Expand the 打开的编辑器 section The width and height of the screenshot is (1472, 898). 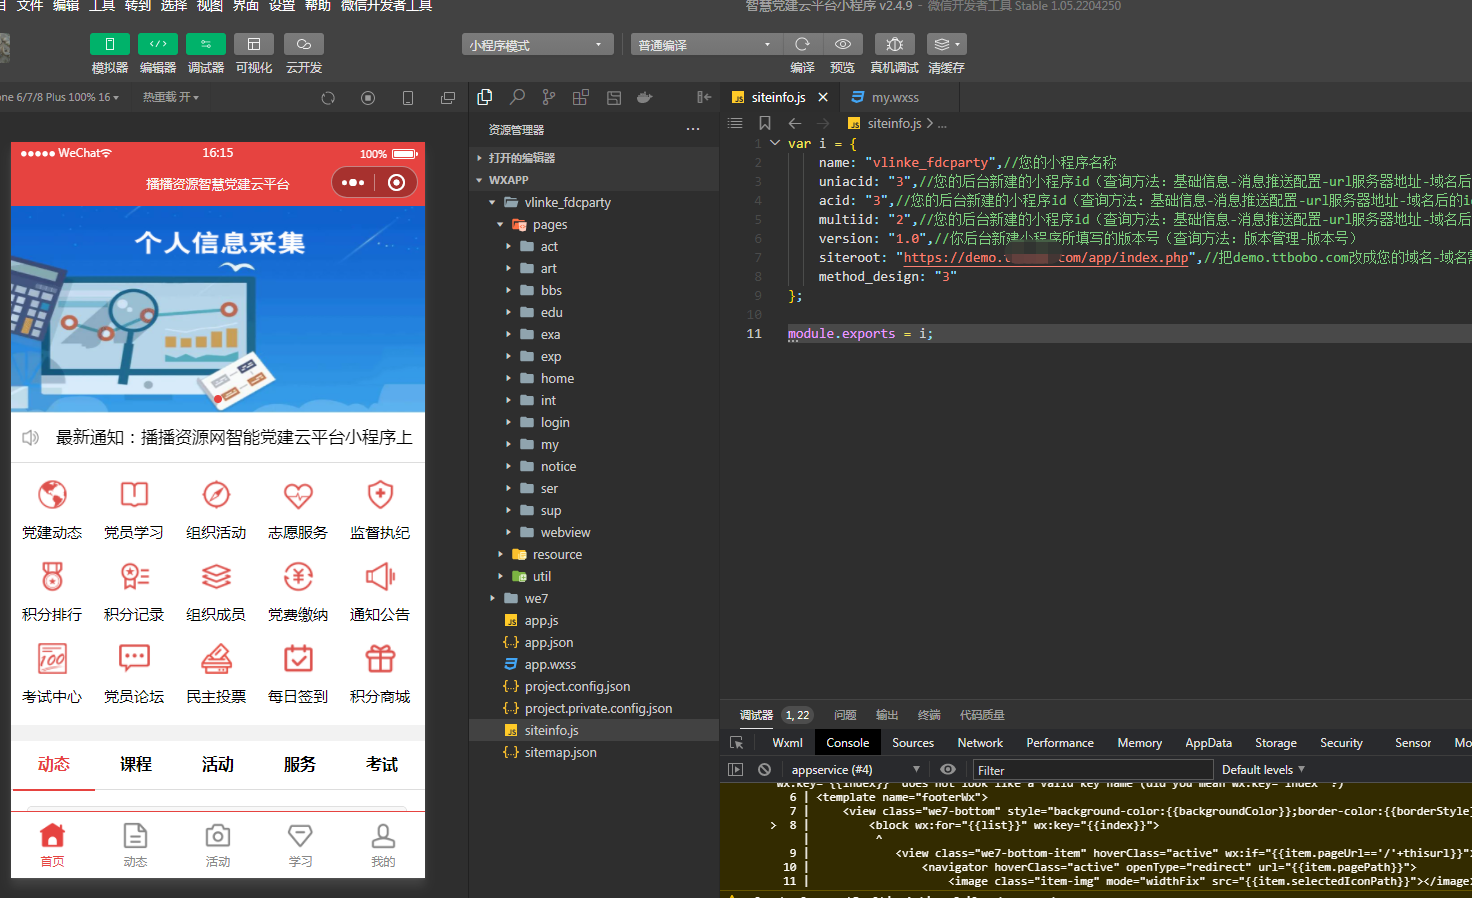click(594, 158)
